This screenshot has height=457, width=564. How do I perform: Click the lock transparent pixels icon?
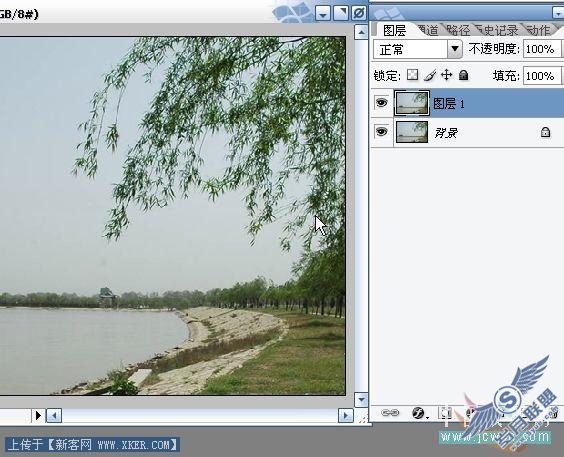(x=412, y=75)
